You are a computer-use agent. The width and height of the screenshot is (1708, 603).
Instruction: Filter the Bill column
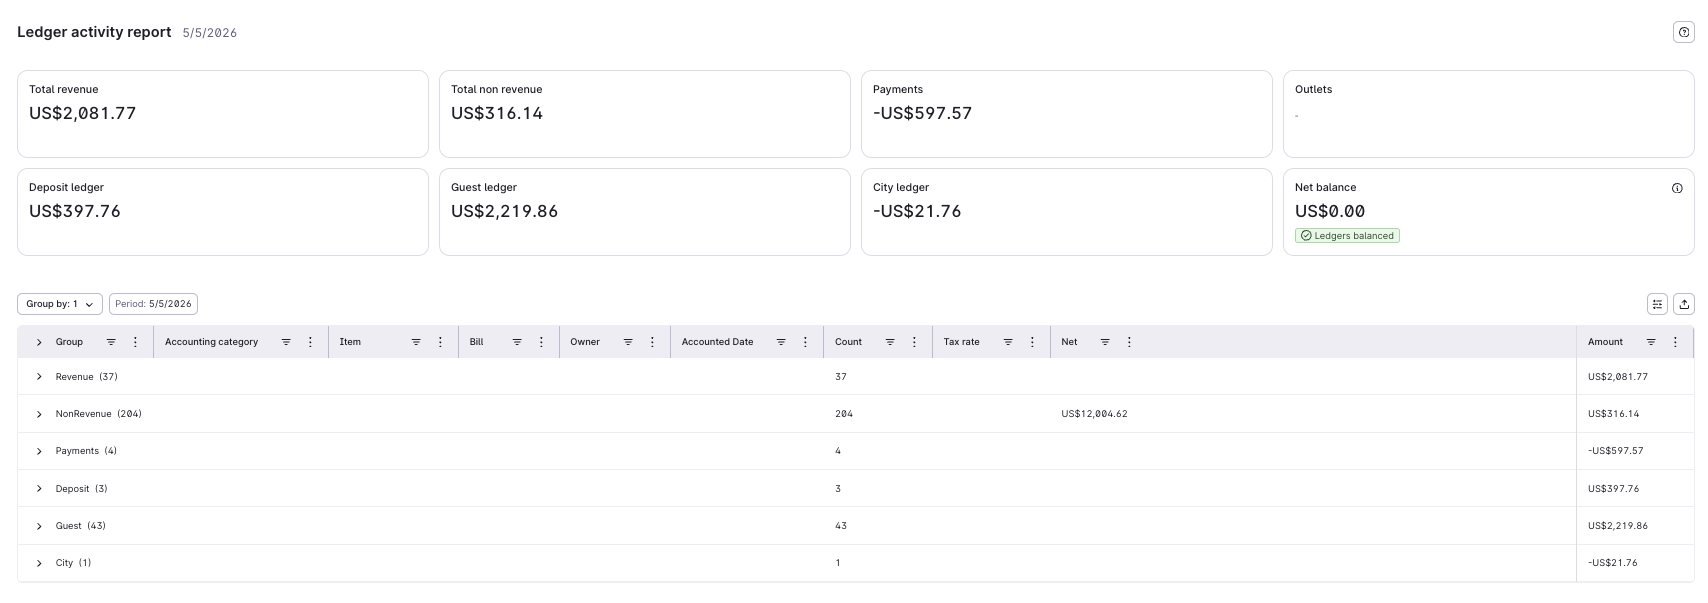click(517, 342)
